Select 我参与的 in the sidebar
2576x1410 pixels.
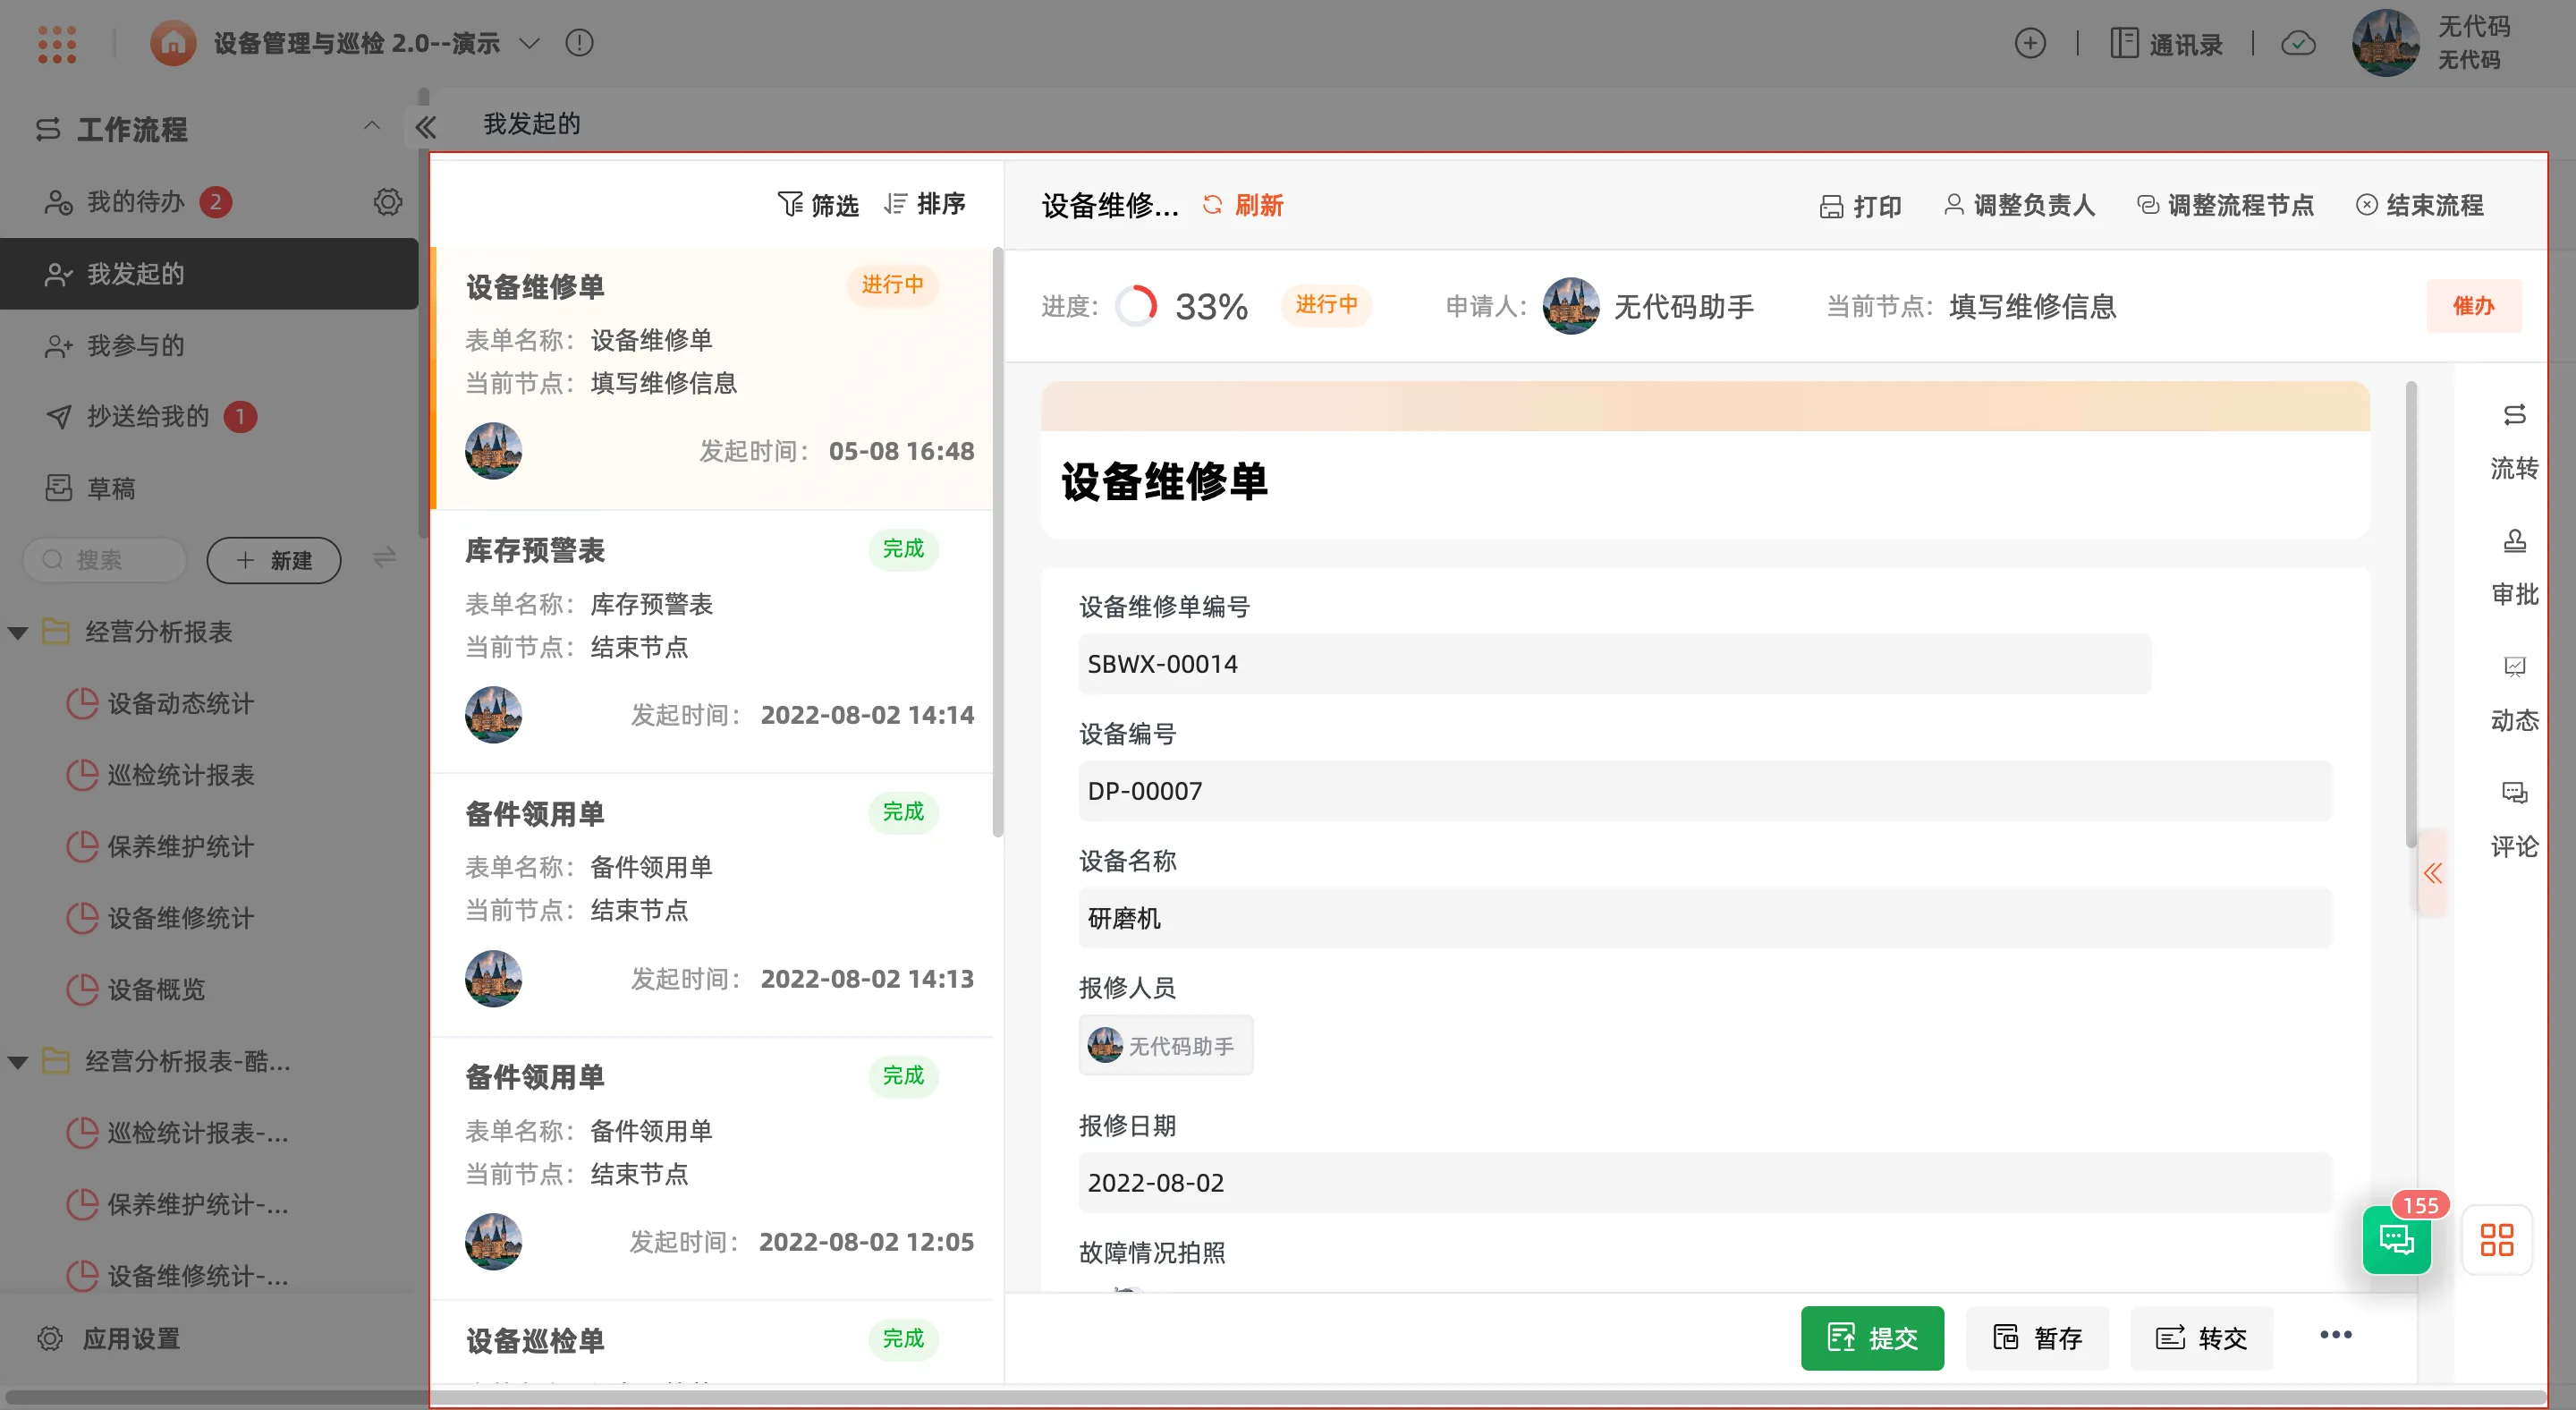(x=135, y=346)
